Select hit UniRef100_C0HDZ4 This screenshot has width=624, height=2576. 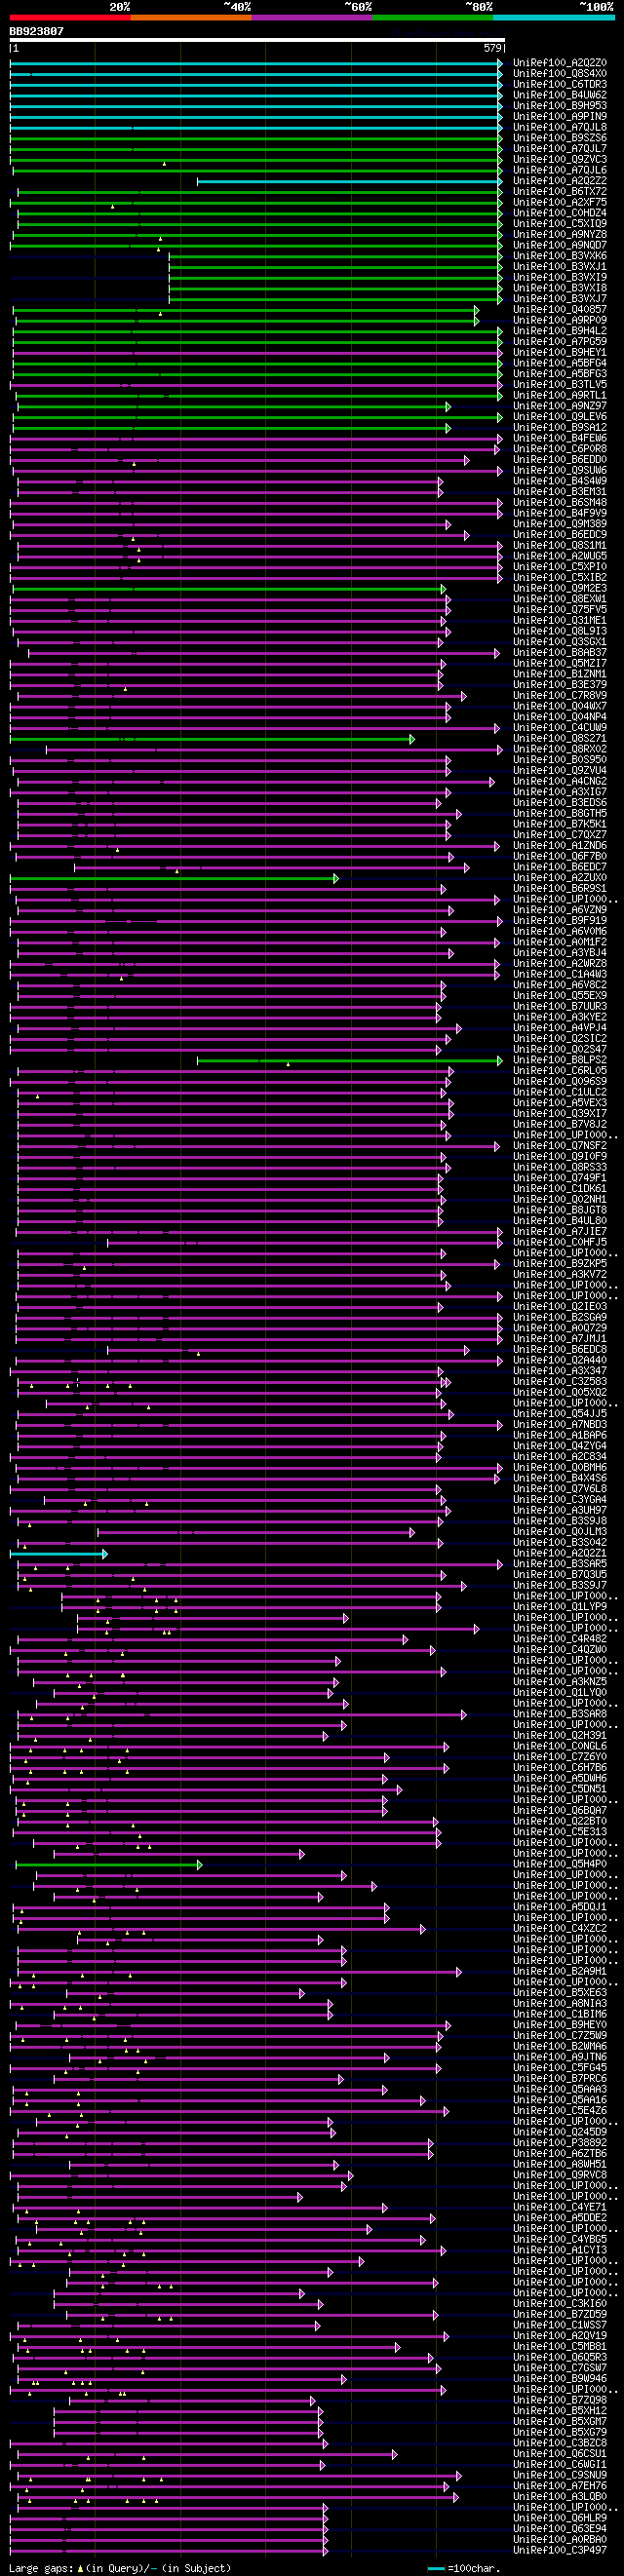pyautogui.click(x=560, y=213)
